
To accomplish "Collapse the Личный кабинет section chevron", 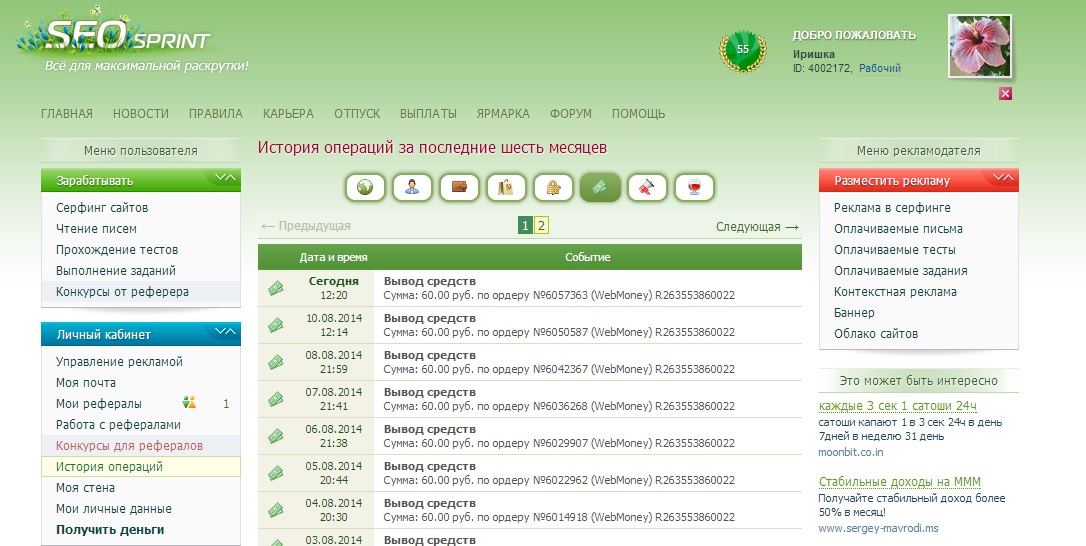I will pyautogui.click(x=225, y=333).
